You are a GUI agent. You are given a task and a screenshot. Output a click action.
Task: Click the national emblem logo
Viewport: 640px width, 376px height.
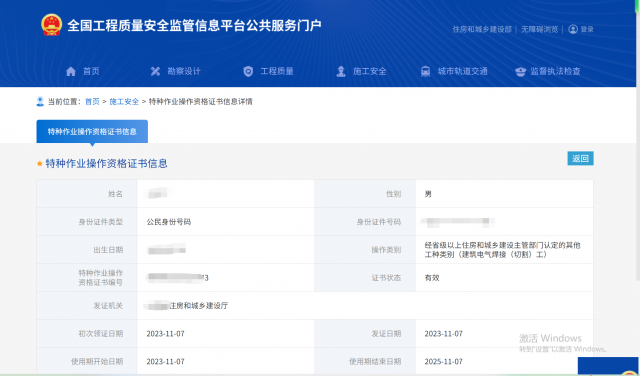tap(51, 25)
